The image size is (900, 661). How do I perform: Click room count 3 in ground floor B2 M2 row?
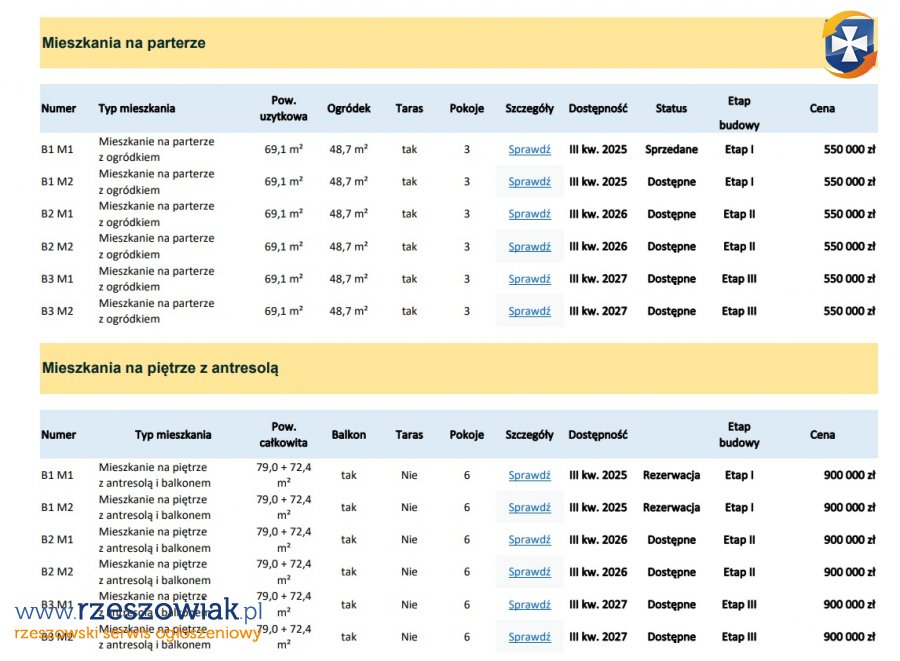coord(467,247)
